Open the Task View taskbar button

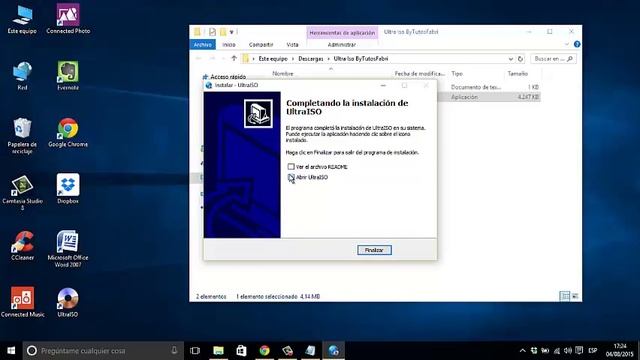tap(195, 351)
